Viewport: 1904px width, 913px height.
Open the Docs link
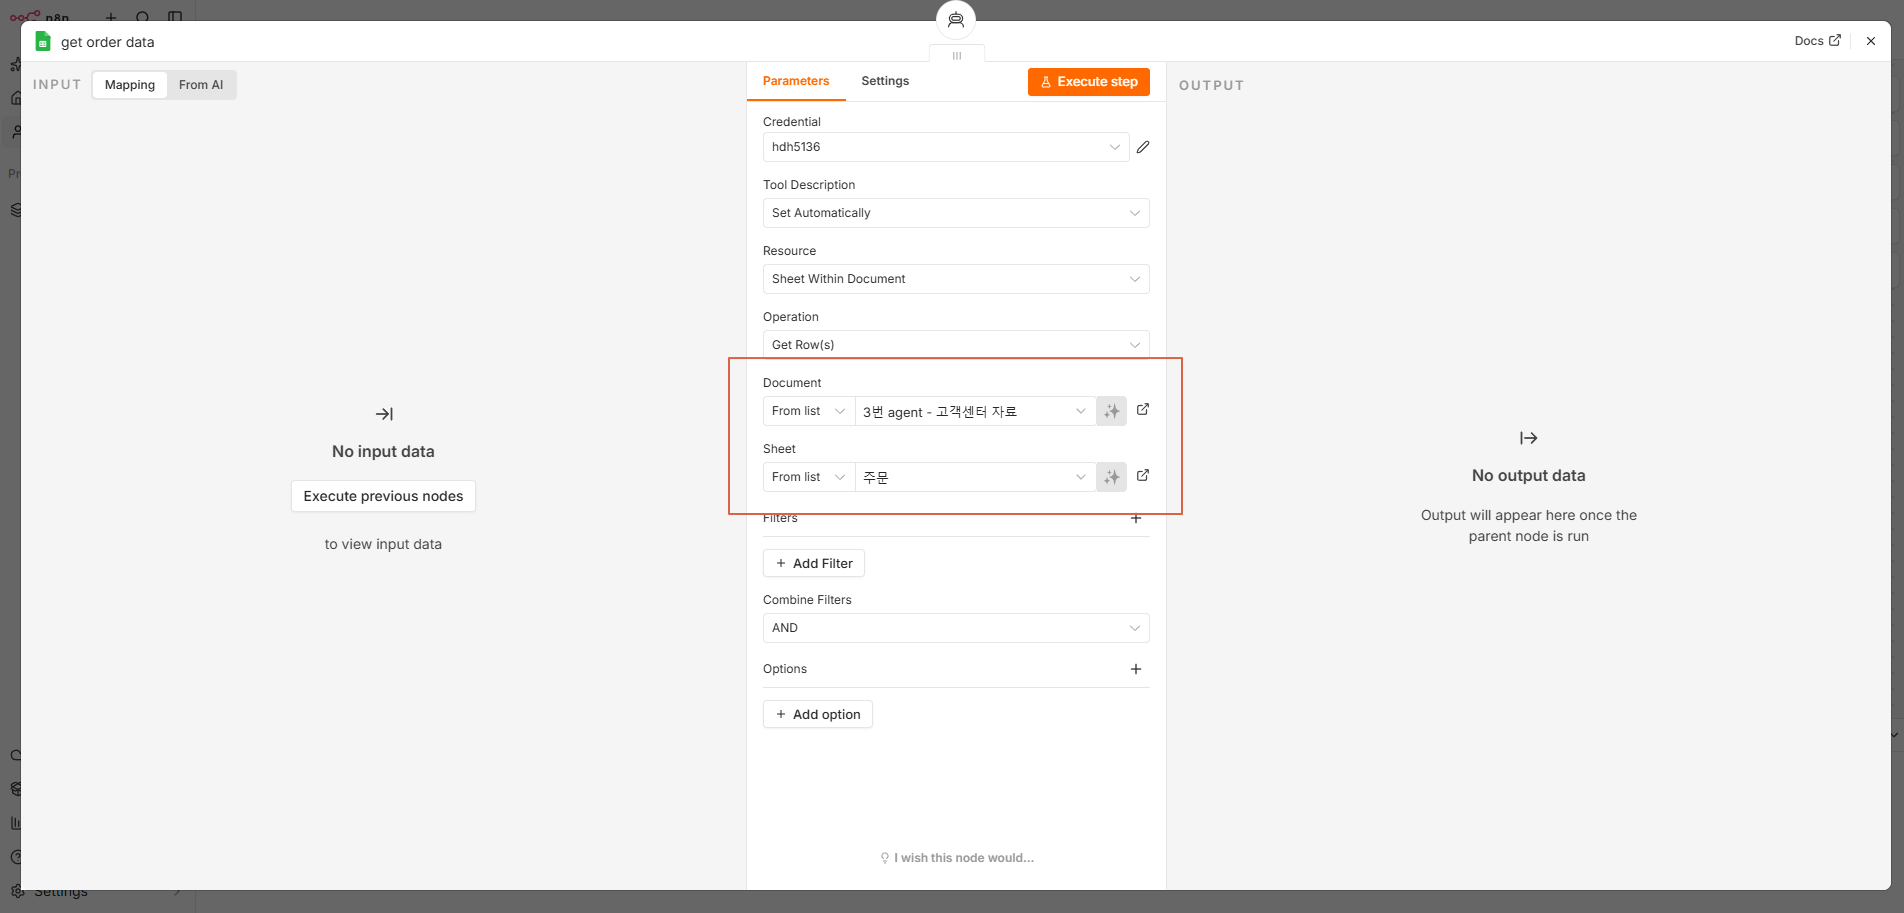[x=1817, y=41]
